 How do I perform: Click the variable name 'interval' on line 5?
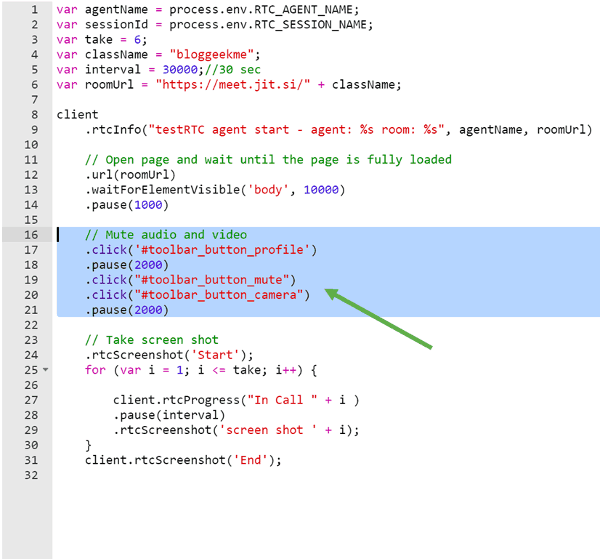pos(113,70)
